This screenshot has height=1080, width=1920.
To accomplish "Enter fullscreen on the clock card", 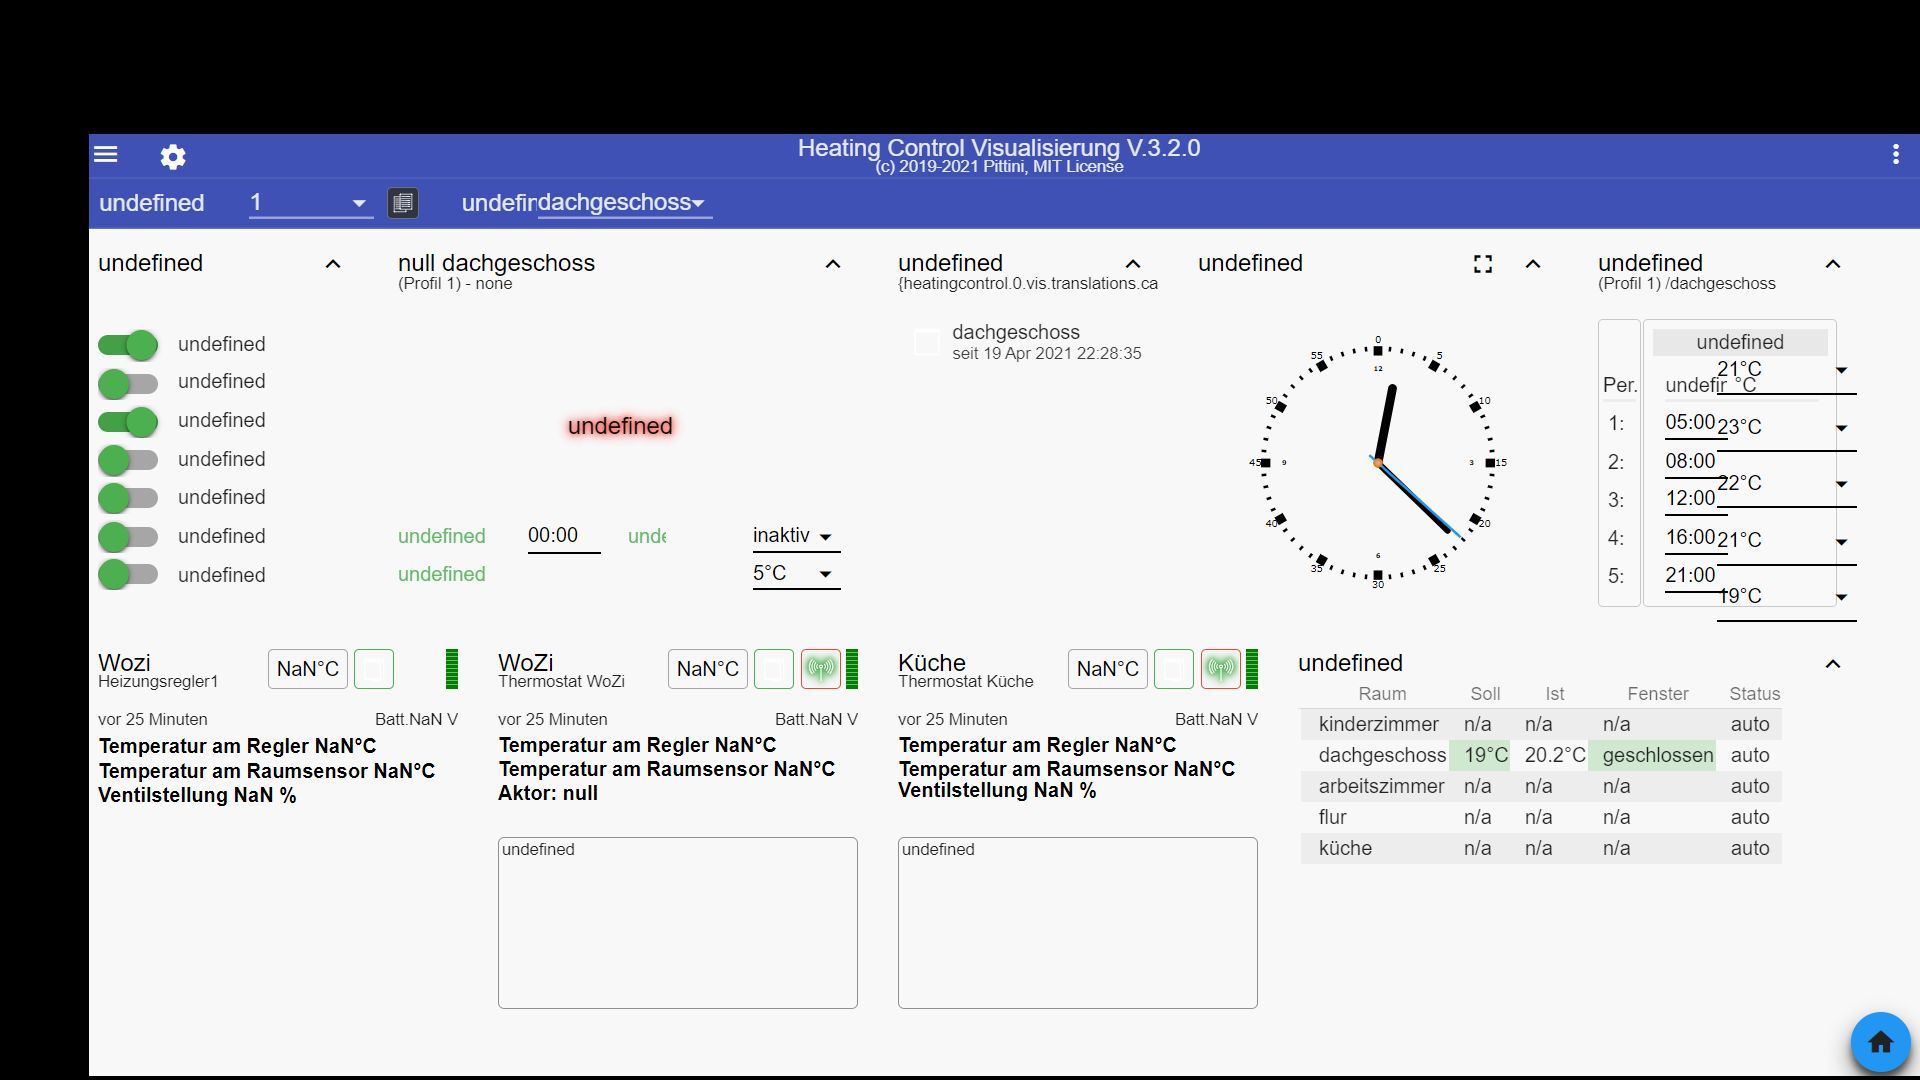I will [1483, 264].
